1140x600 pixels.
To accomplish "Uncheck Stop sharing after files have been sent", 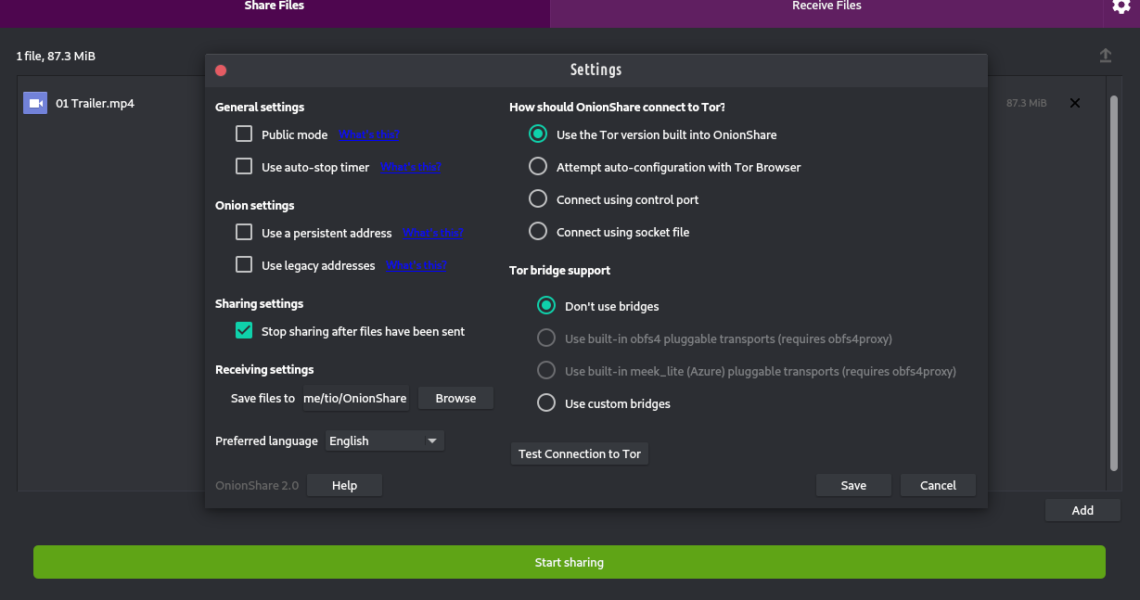I will point(244,331).
